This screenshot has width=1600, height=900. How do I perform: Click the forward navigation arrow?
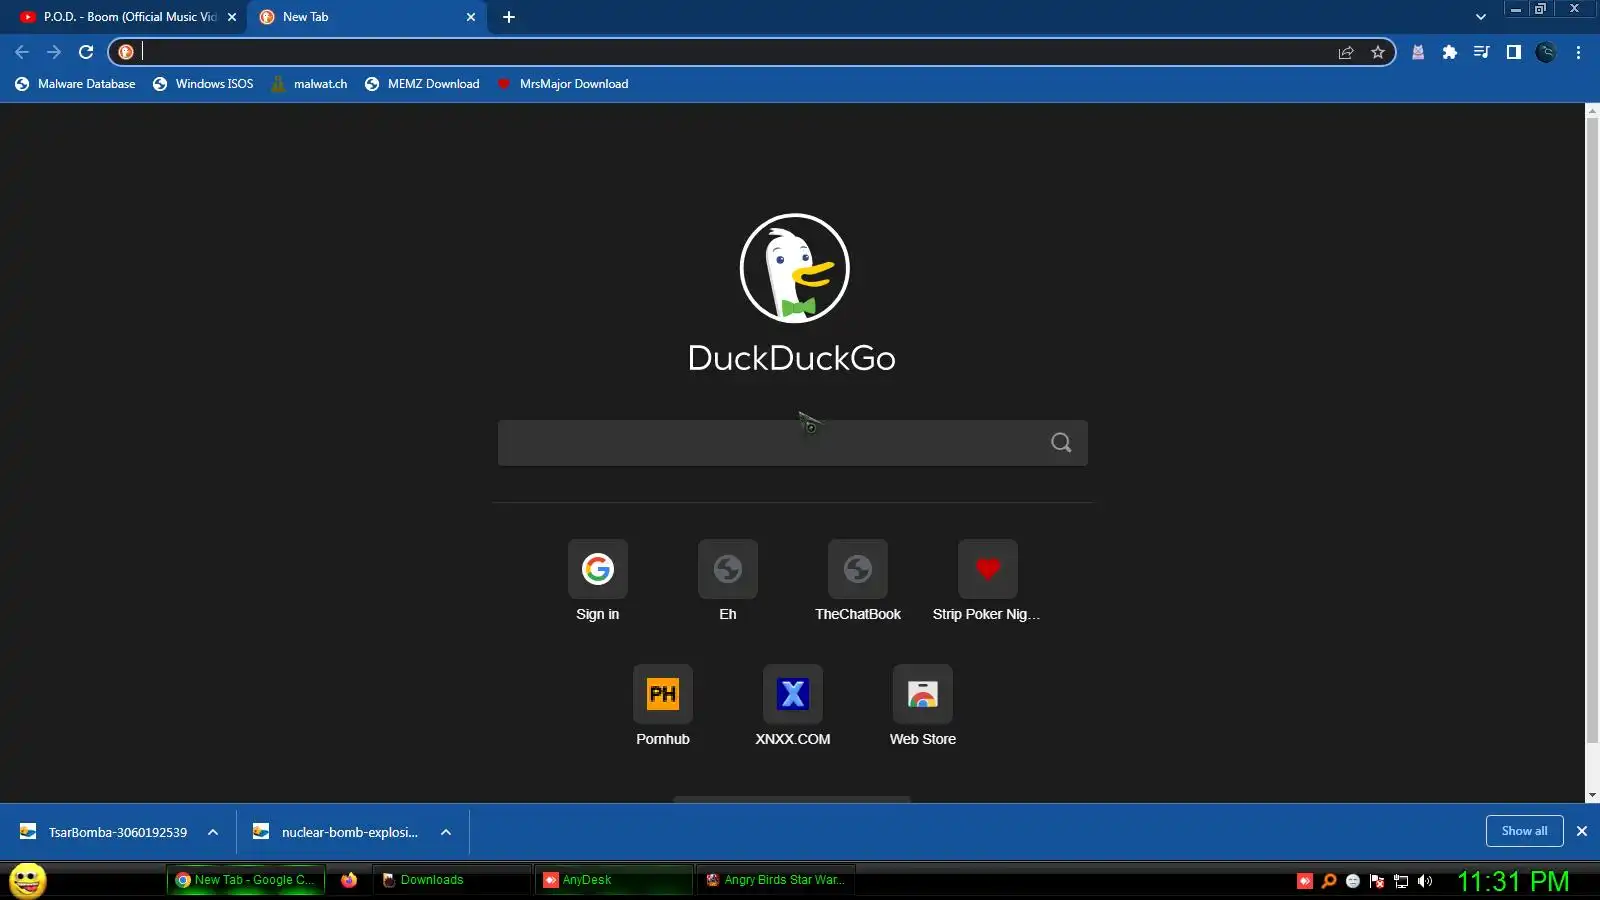54,52
